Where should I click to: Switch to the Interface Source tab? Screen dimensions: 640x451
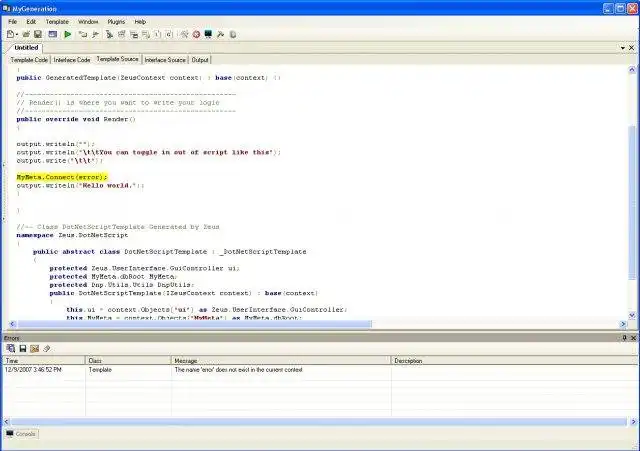point(165,60)
